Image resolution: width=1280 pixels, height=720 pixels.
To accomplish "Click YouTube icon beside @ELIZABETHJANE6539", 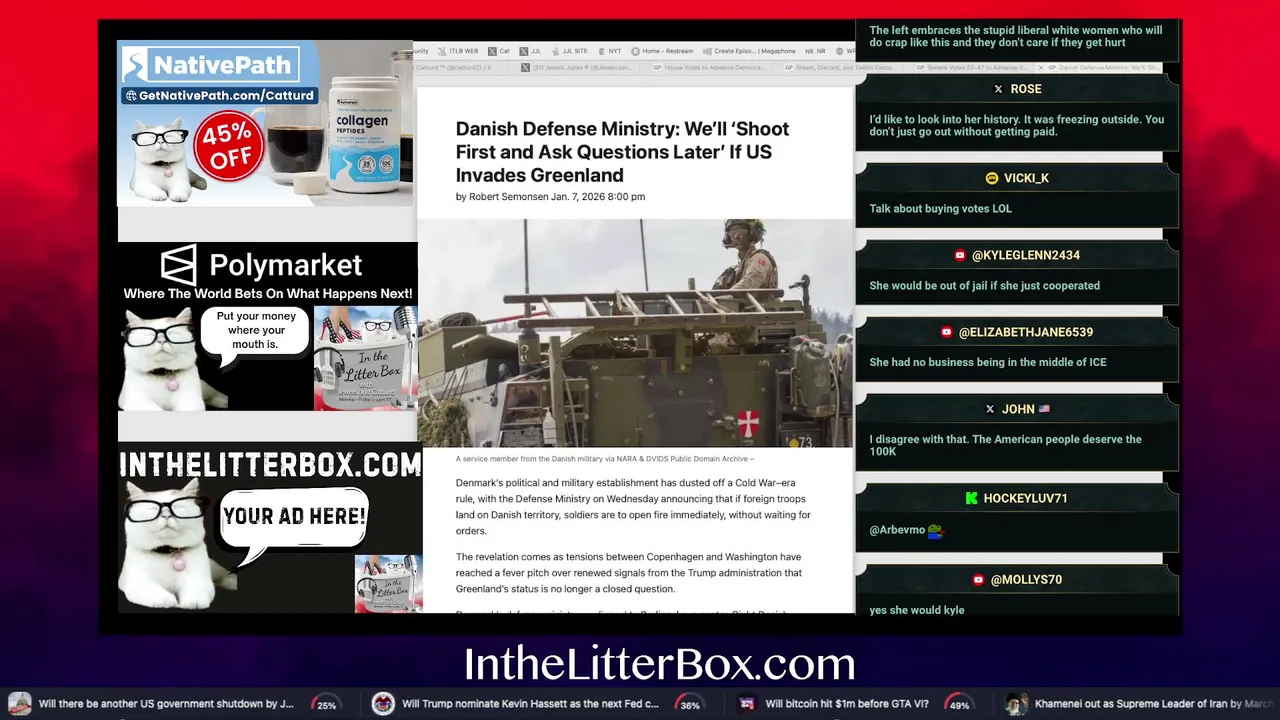I will pyautogui.click(x=946, y=332).
